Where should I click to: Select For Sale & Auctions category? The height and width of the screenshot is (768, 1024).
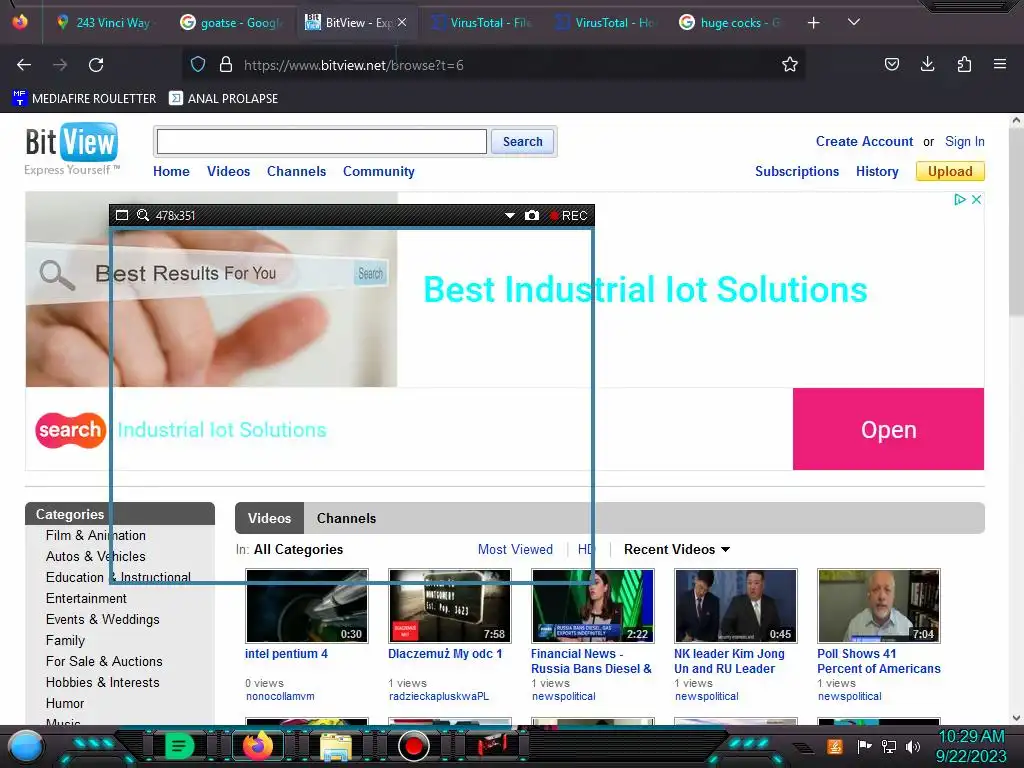coord(104,662)
